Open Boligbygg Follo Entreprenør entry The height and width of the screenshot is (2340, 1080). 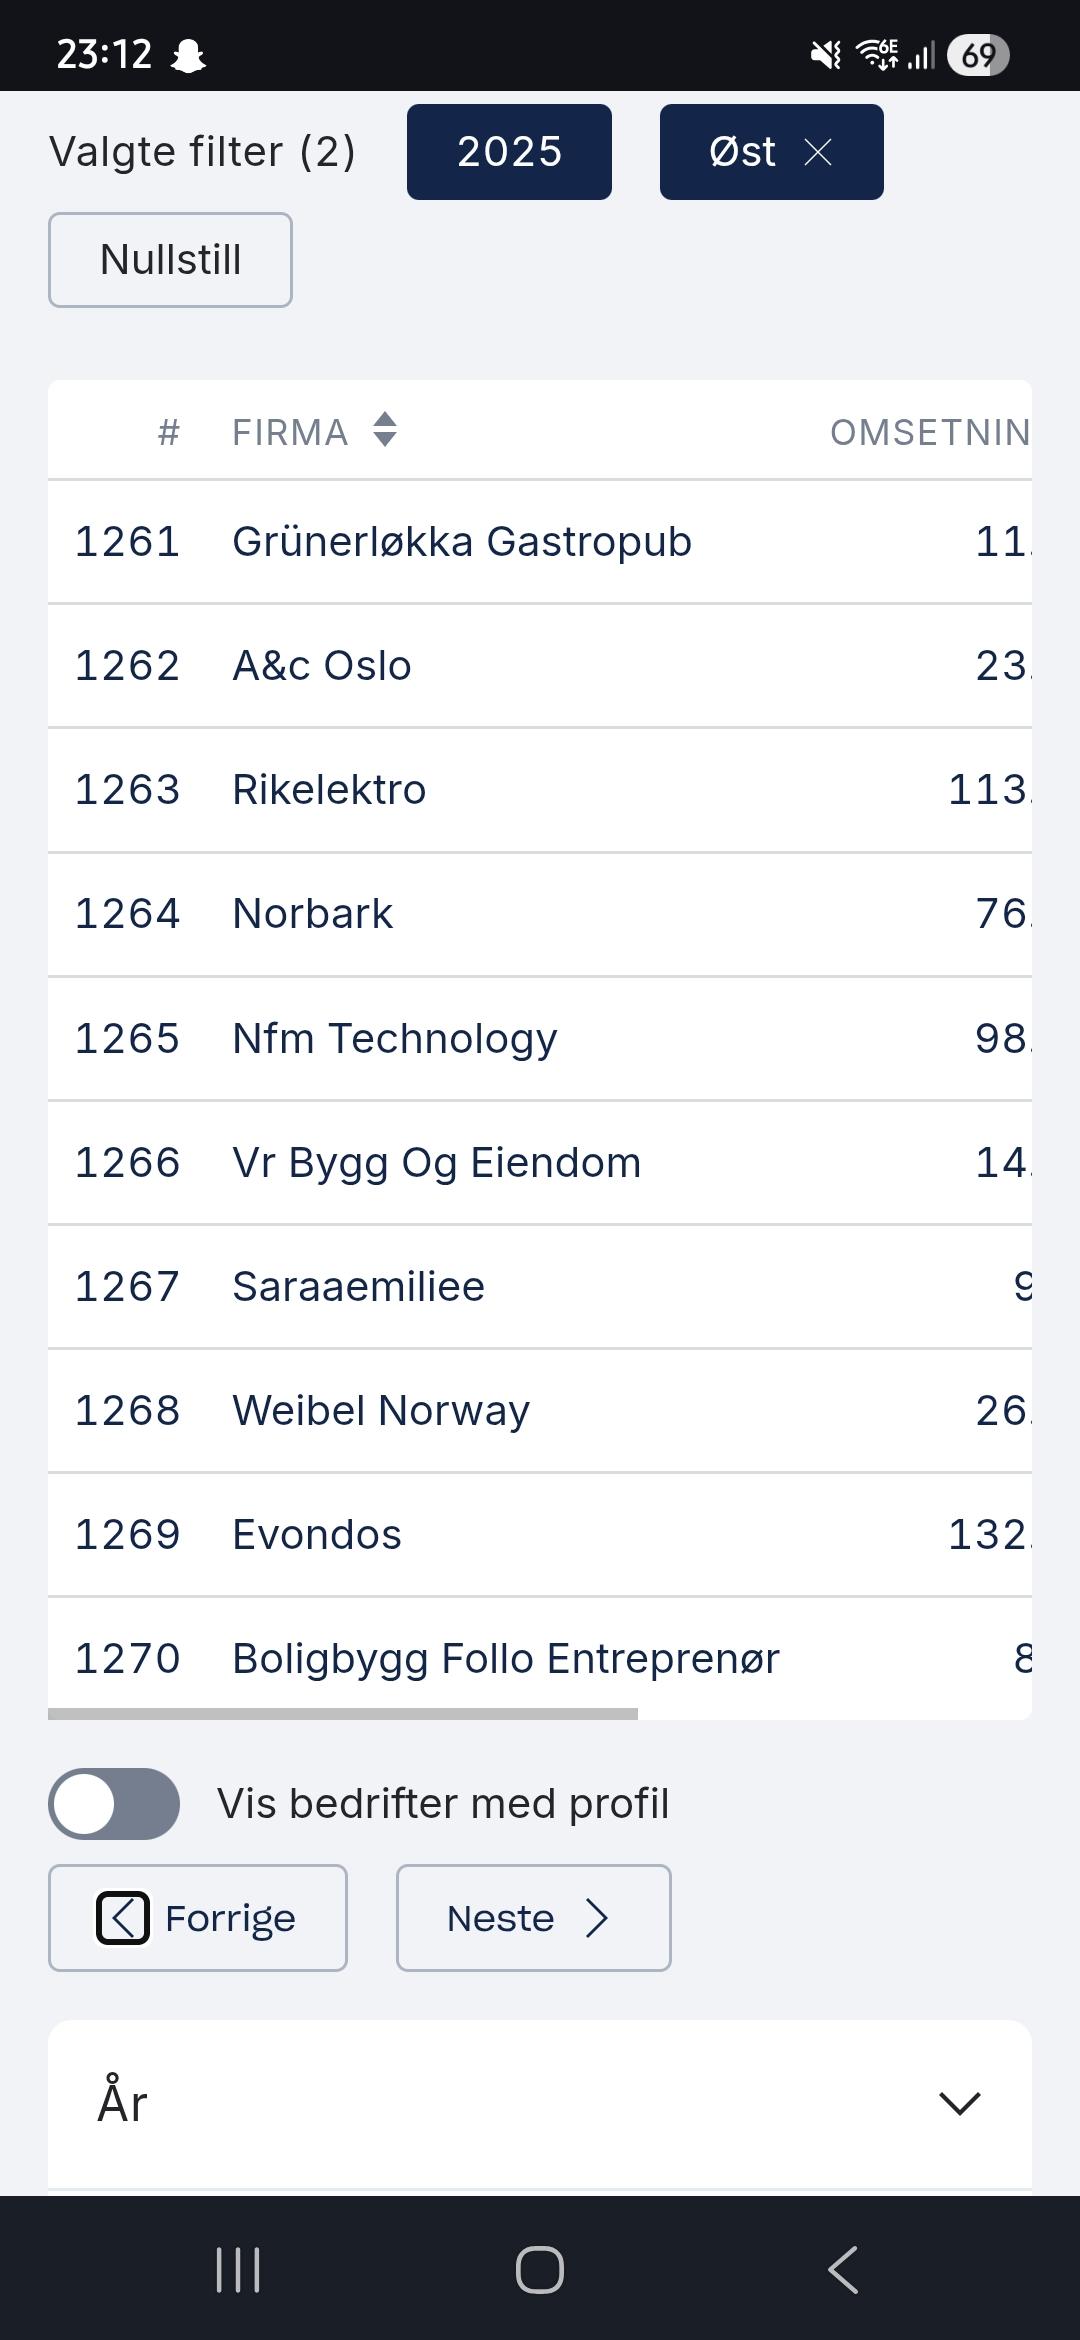click(505, 1659)
